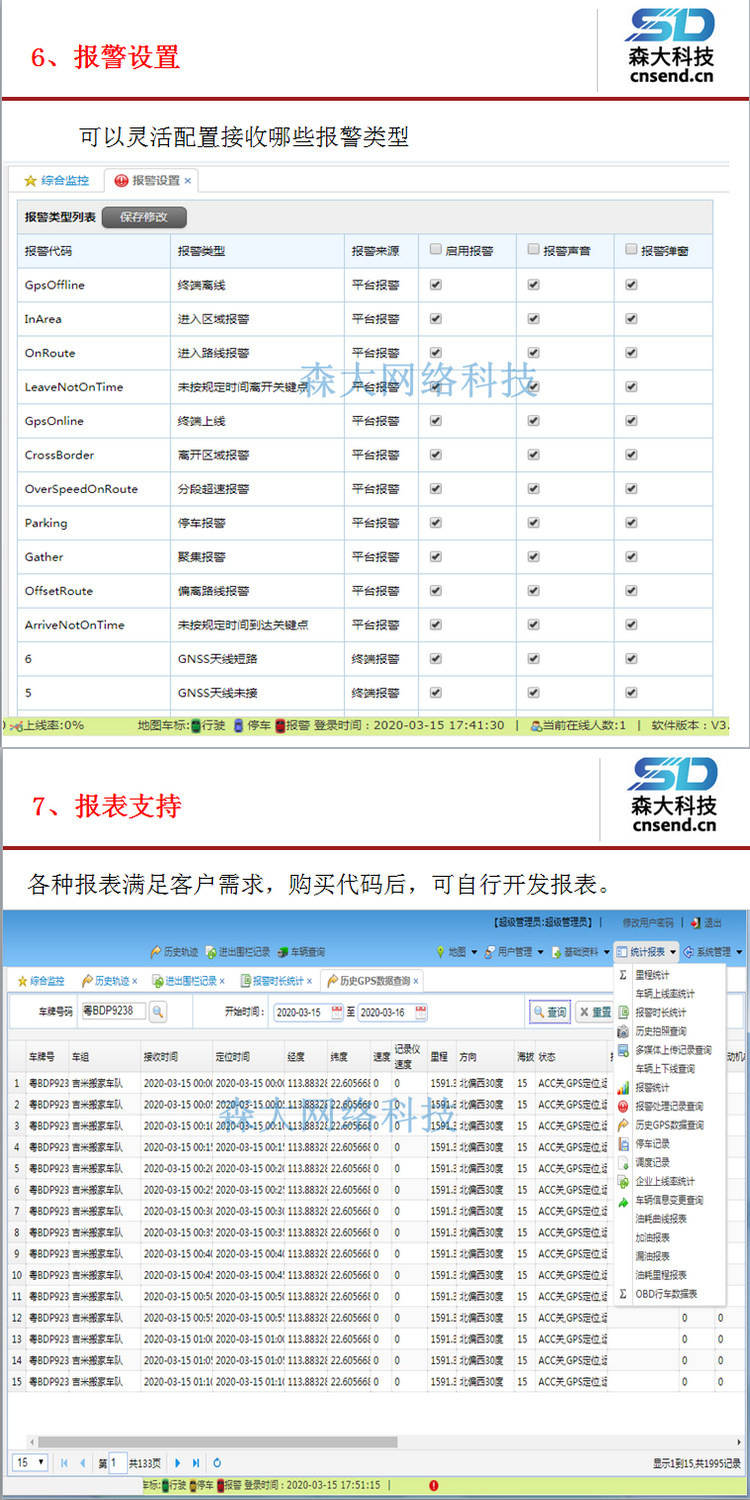The width and height of the screenshot is (750, 1500).
Task: Click the refresh table icon
Action: (217, 1462)
